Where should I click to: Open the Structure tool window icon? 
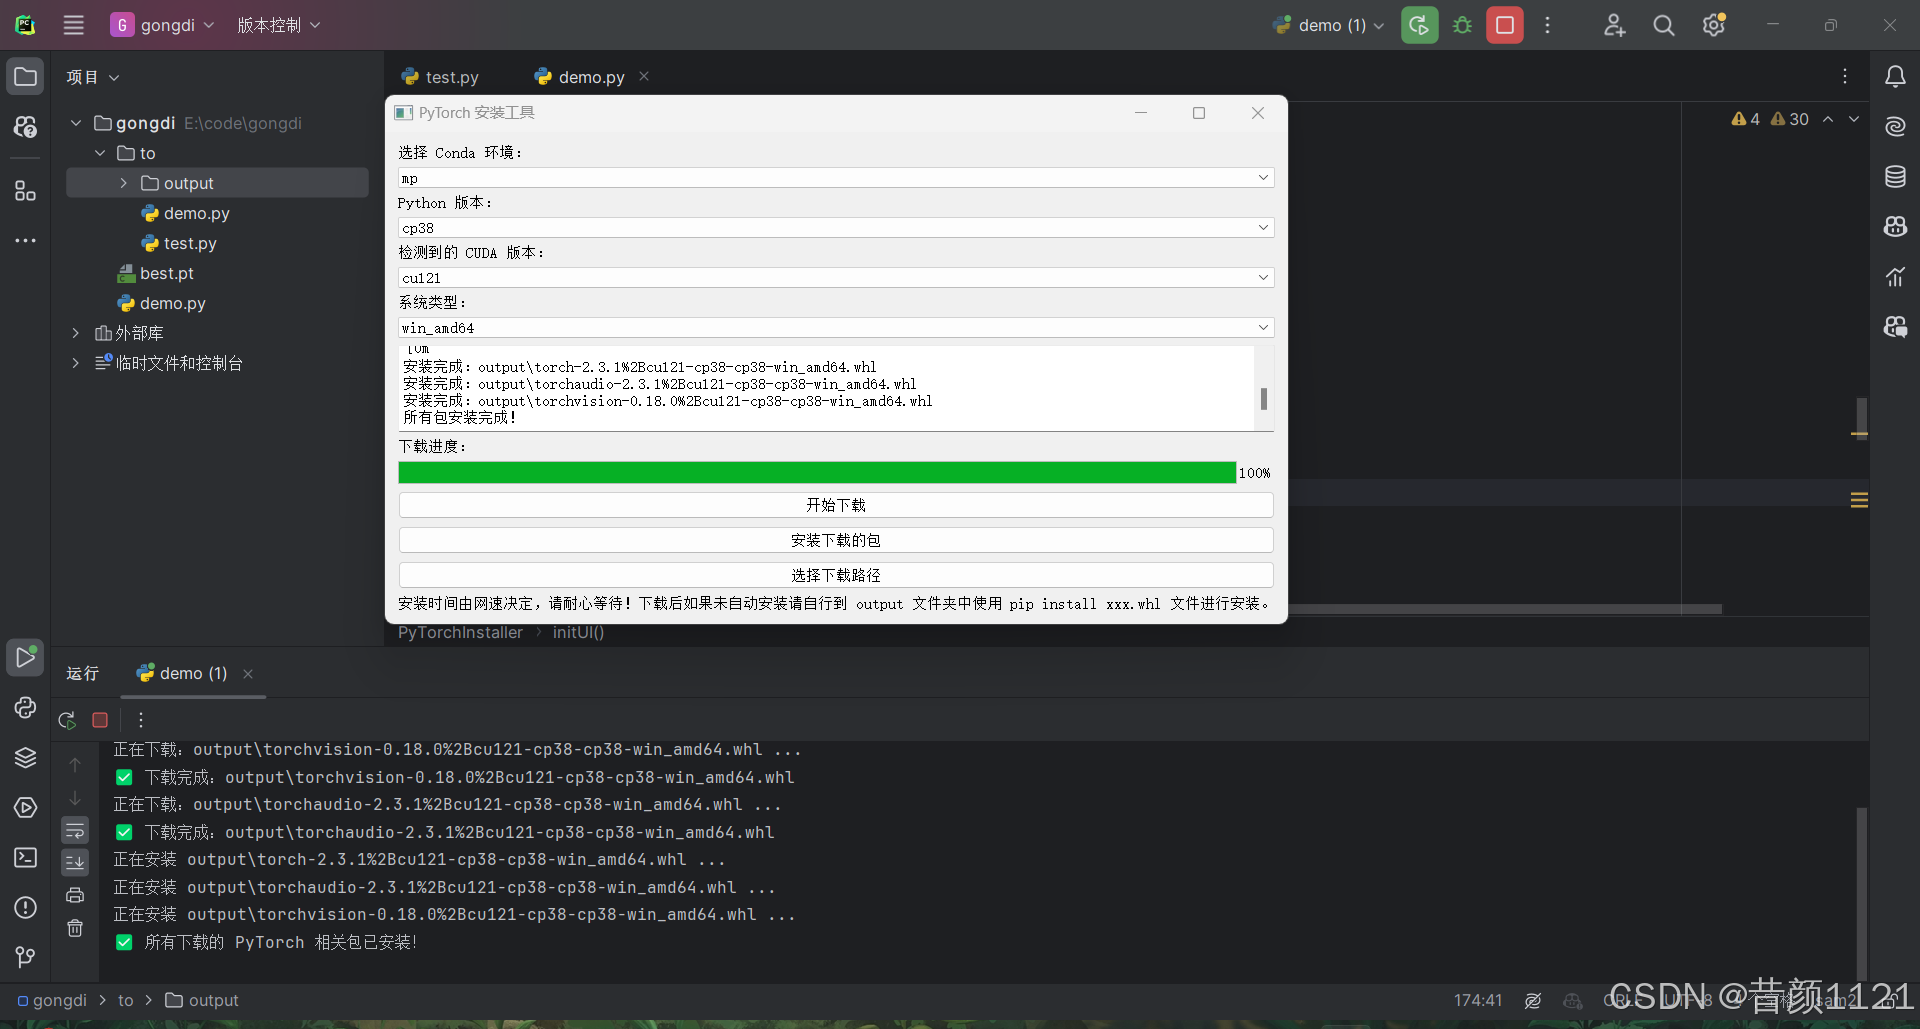(x=25, y=190)
